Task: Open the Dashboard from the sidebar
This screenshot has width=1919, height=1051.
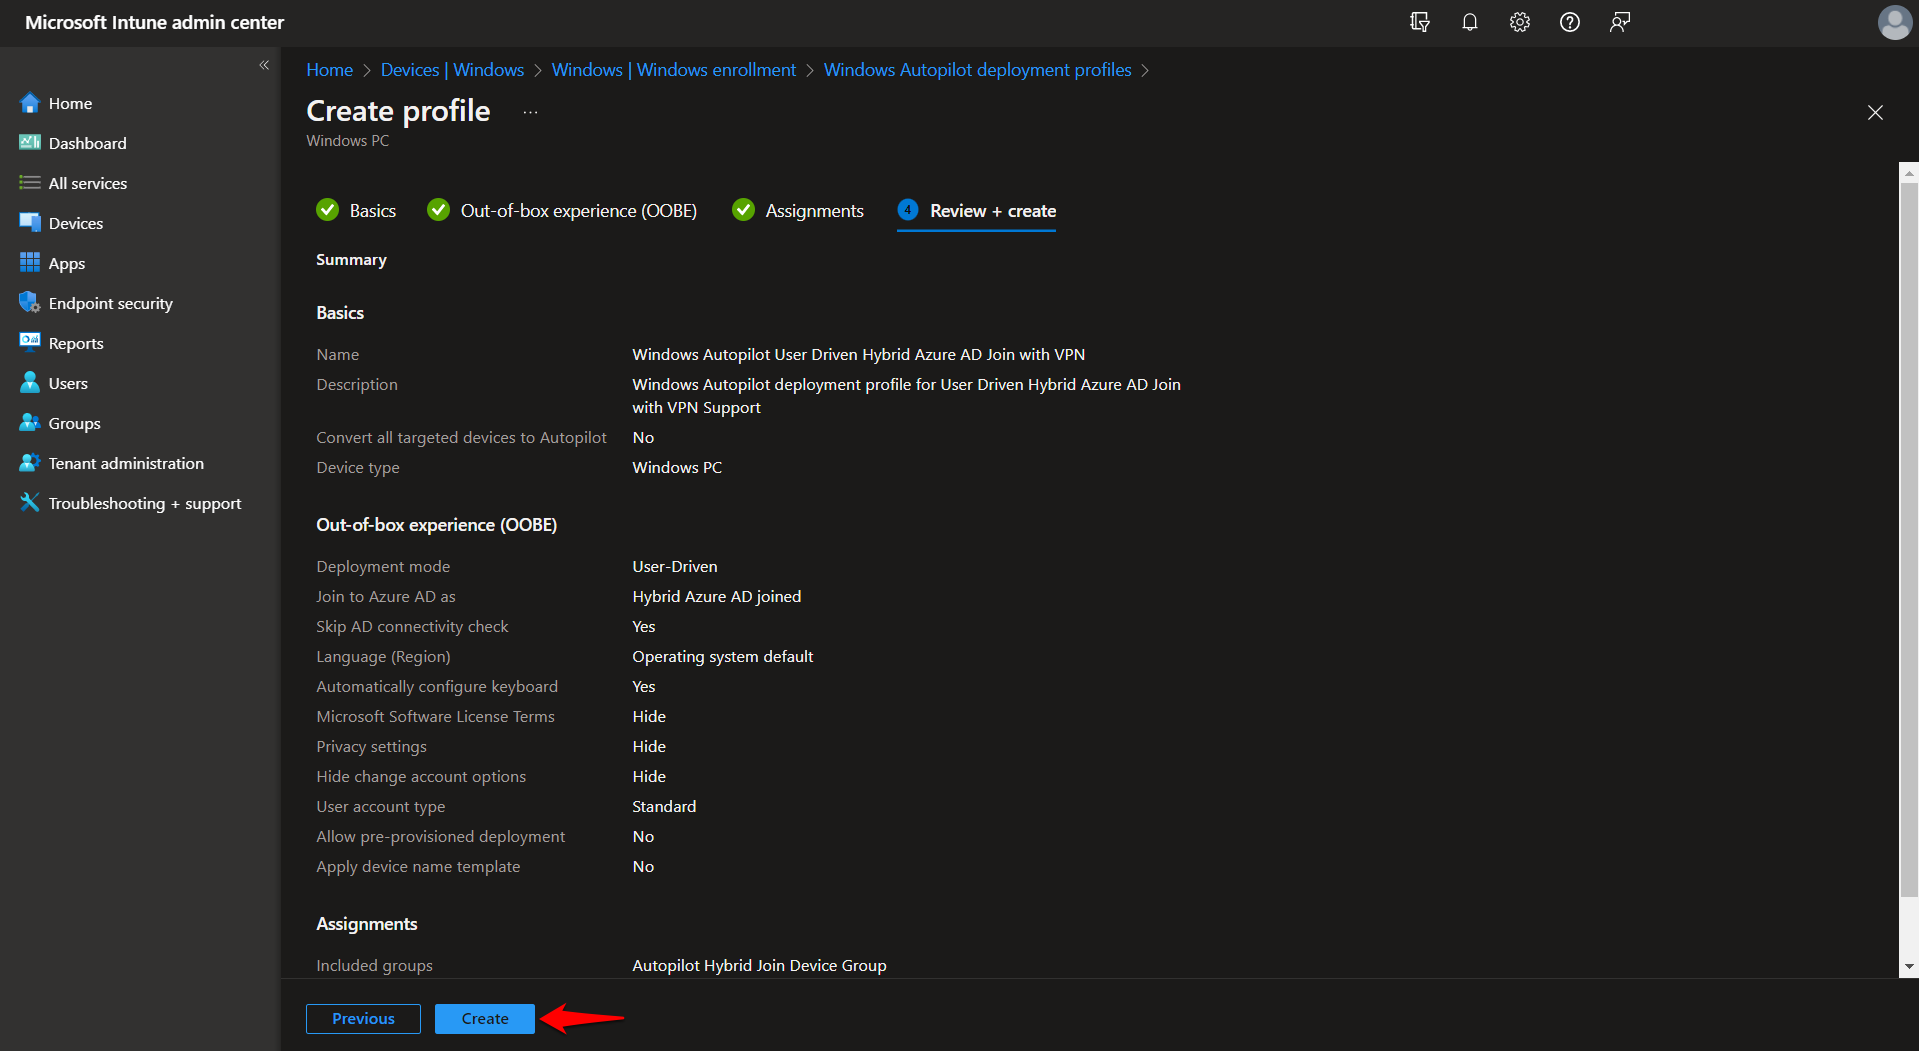Action: pyautogui.click(x=86, y=143)
